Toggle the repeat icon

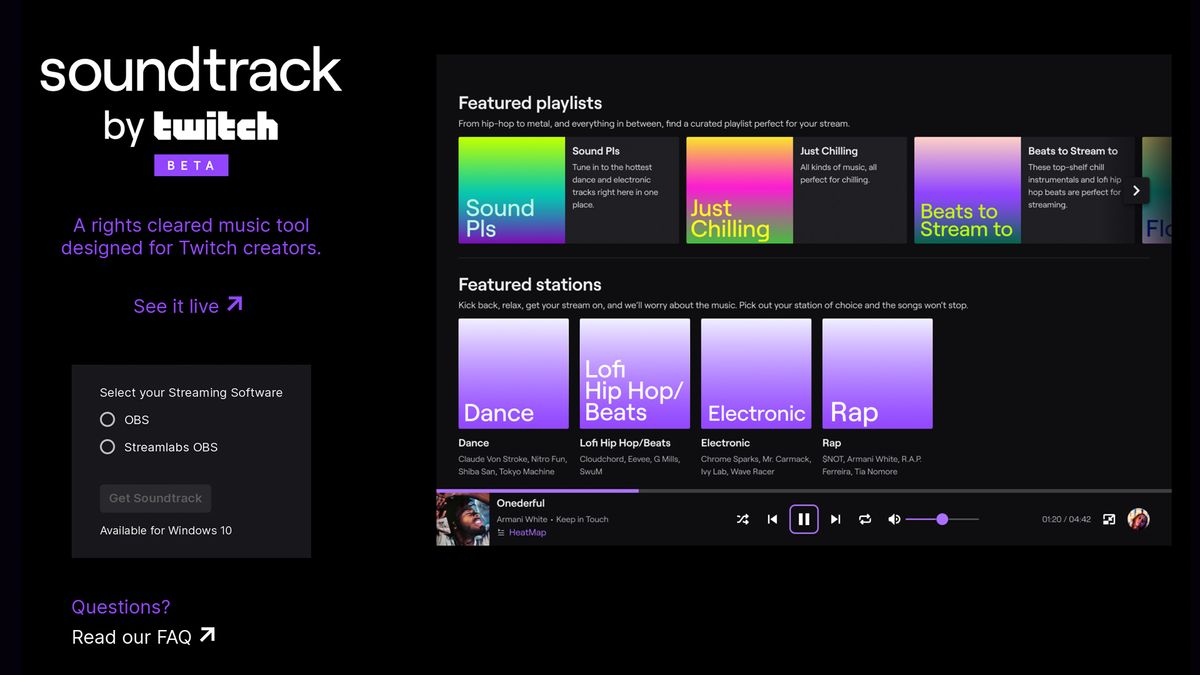point(865,519)
